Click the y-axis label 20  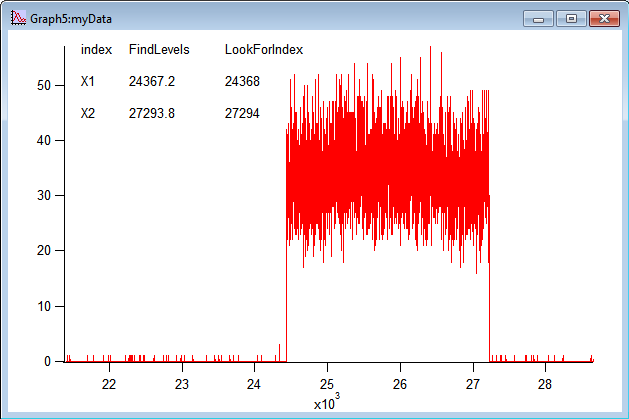pyautogui.click(x=44, y=251)
